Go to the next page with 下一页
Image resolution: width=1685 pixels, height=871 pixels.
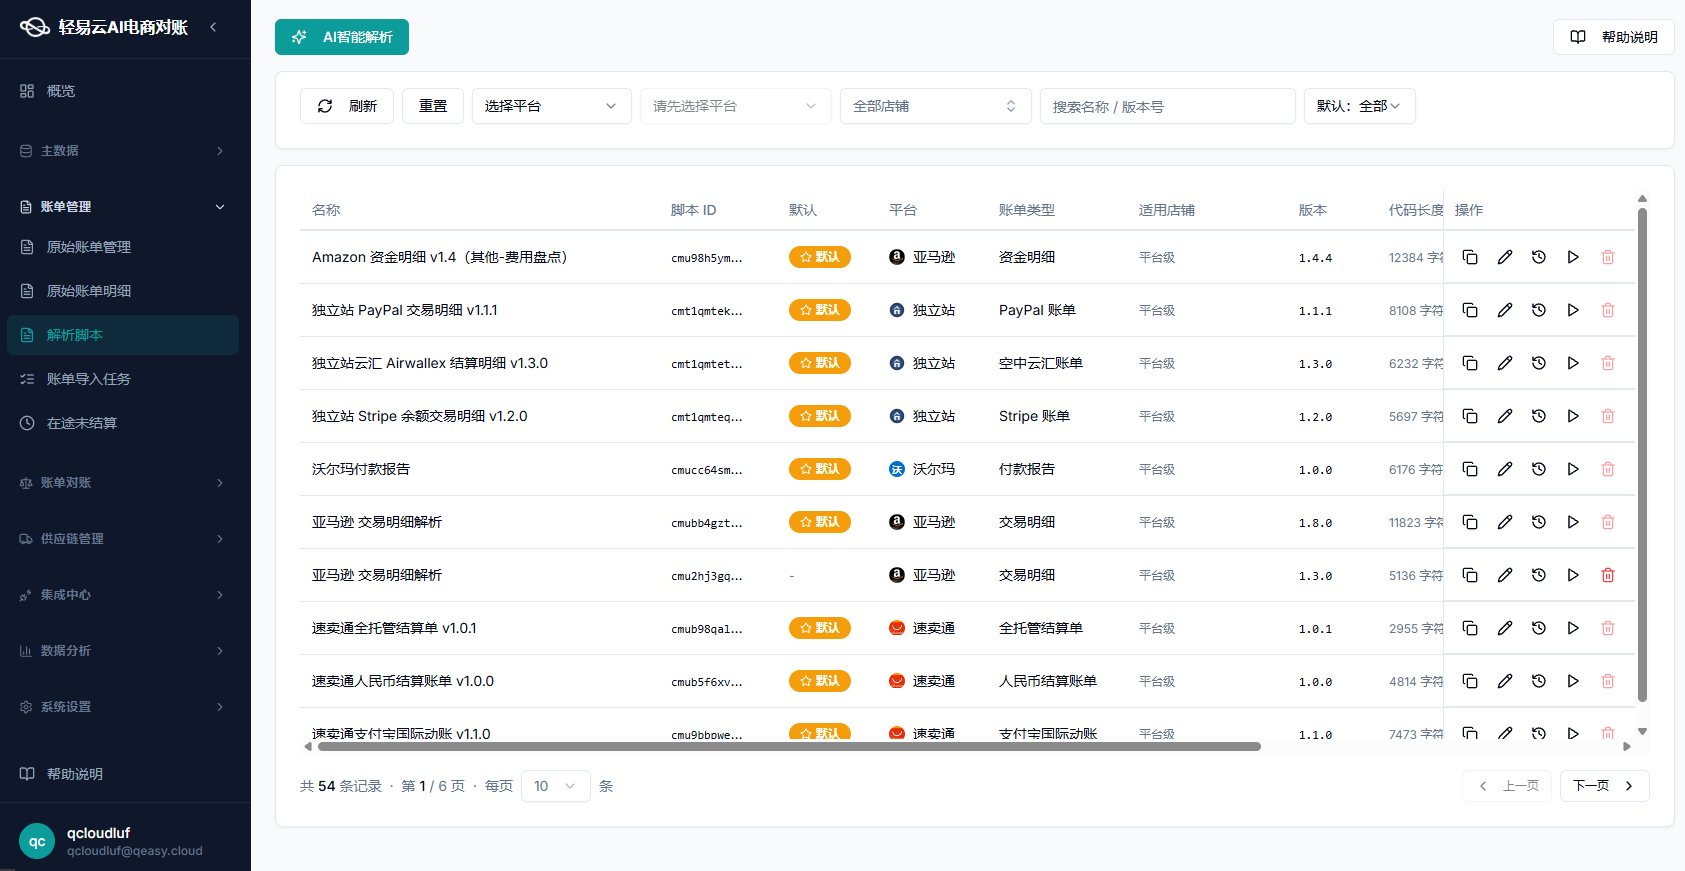point(1604,786)
